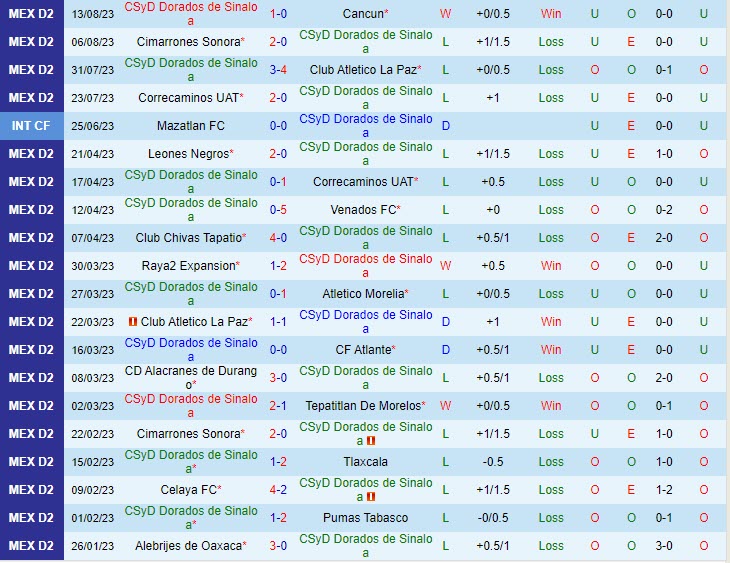Click the Win result in the Cancun row

point(551,14)
